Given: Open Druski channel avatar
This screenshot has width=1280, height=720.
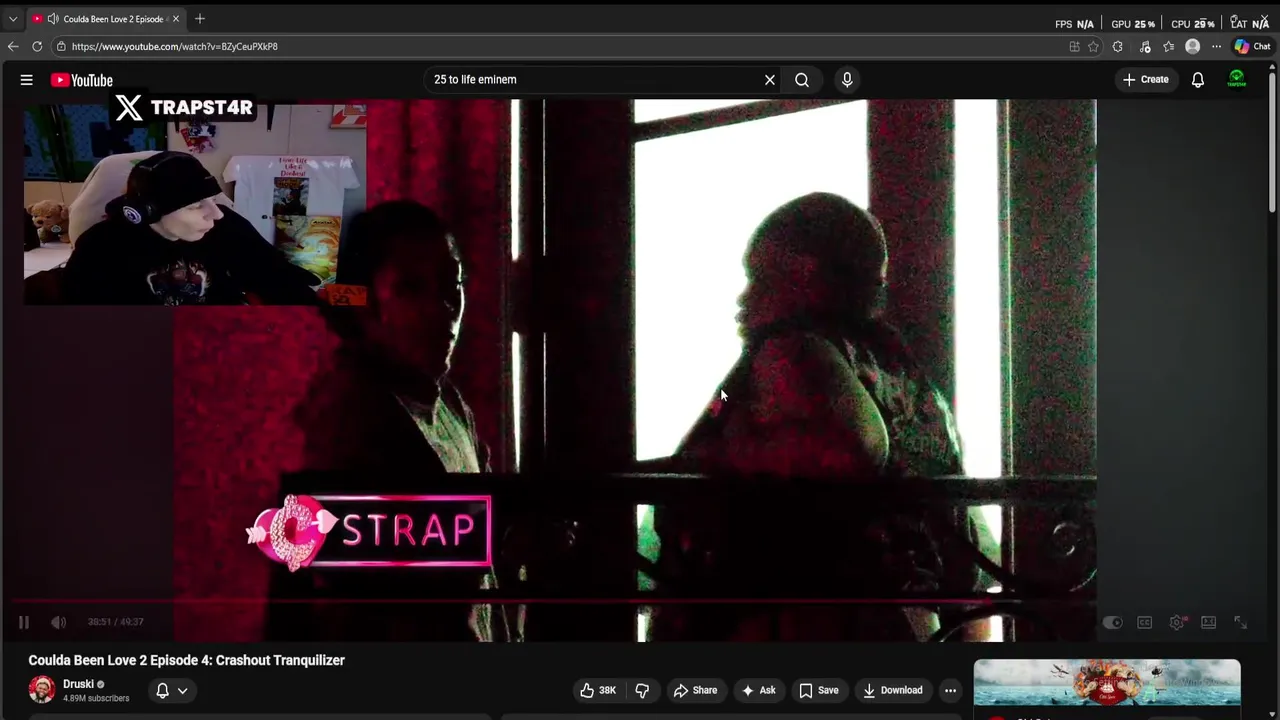Looking at the screenshot, I should tap(42, 690).
